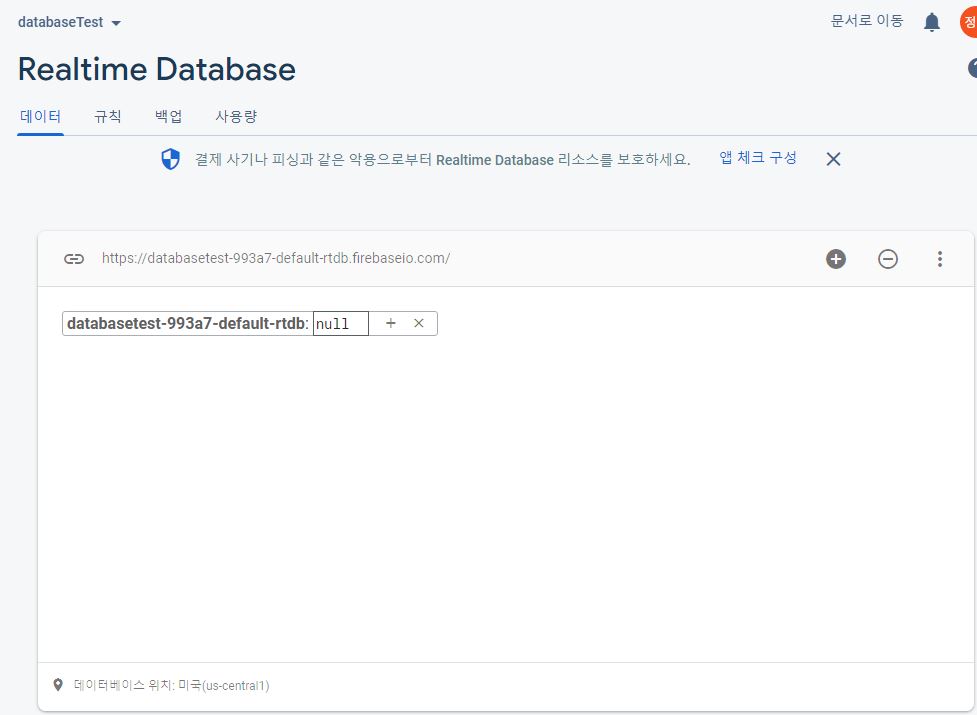Click the 데이터베이스 위치 text
Image resolution: width=977 pixels, height=715 pixels.
171,685
